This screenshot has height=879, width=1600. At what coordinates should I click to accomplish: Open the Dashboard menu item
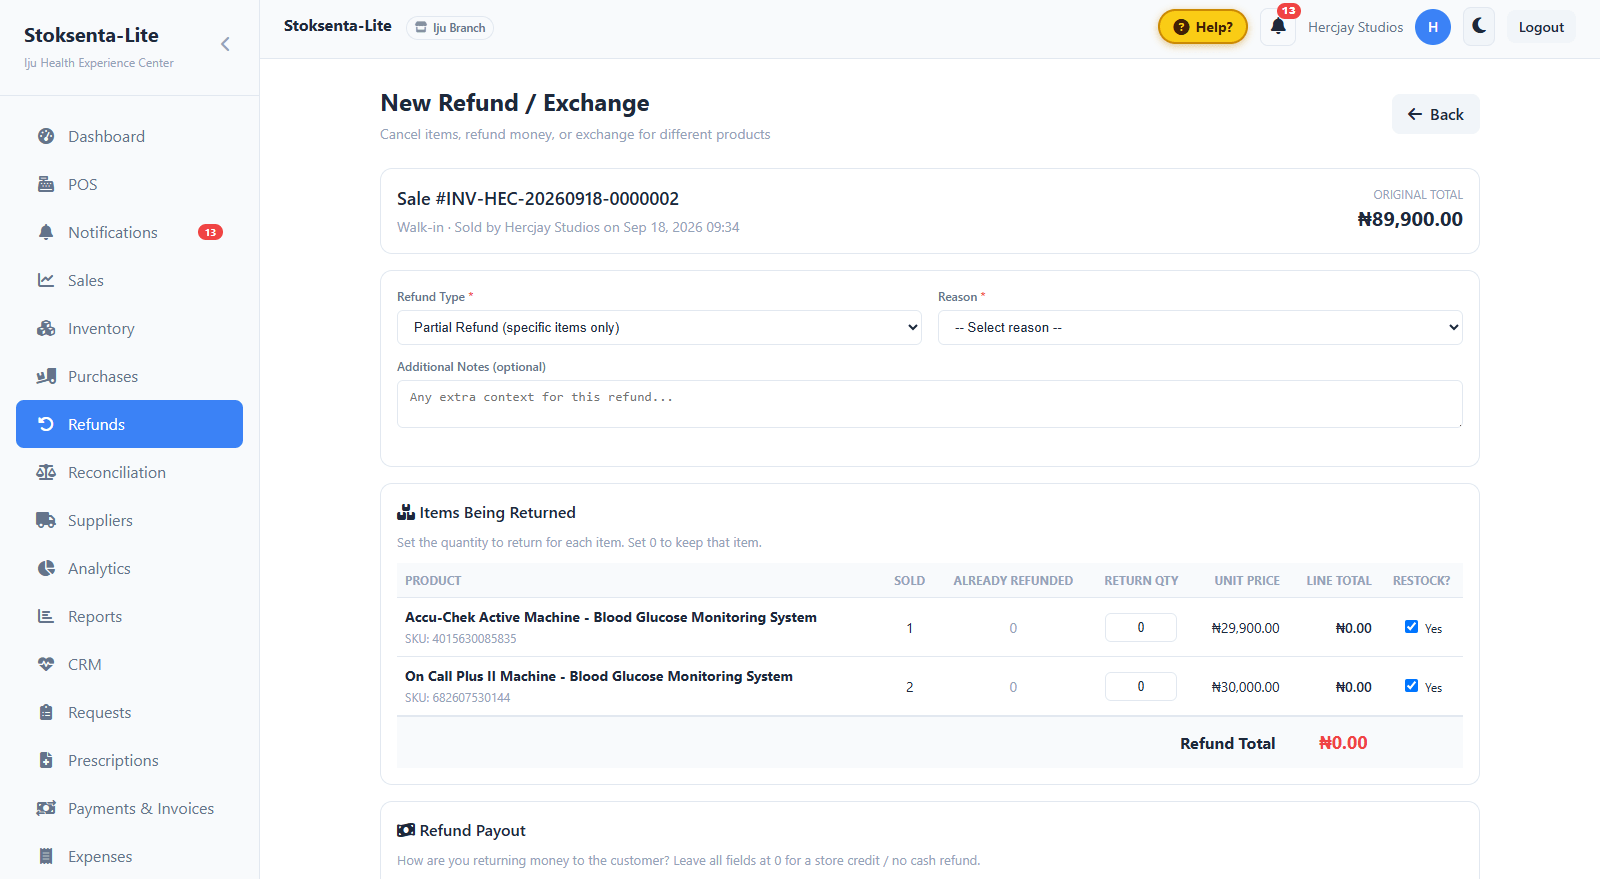point(129,136)
